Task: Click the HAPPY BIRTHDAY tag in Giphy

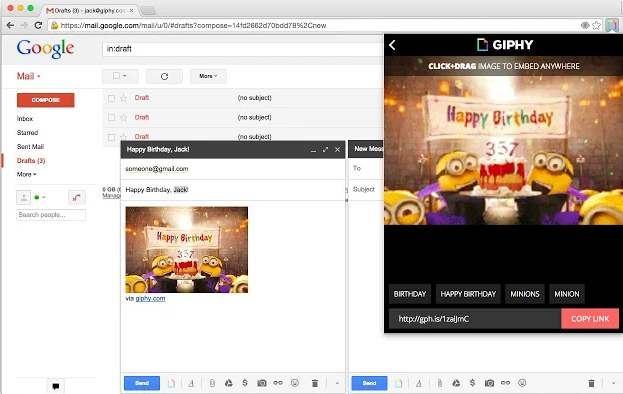Action: [468, 294]
